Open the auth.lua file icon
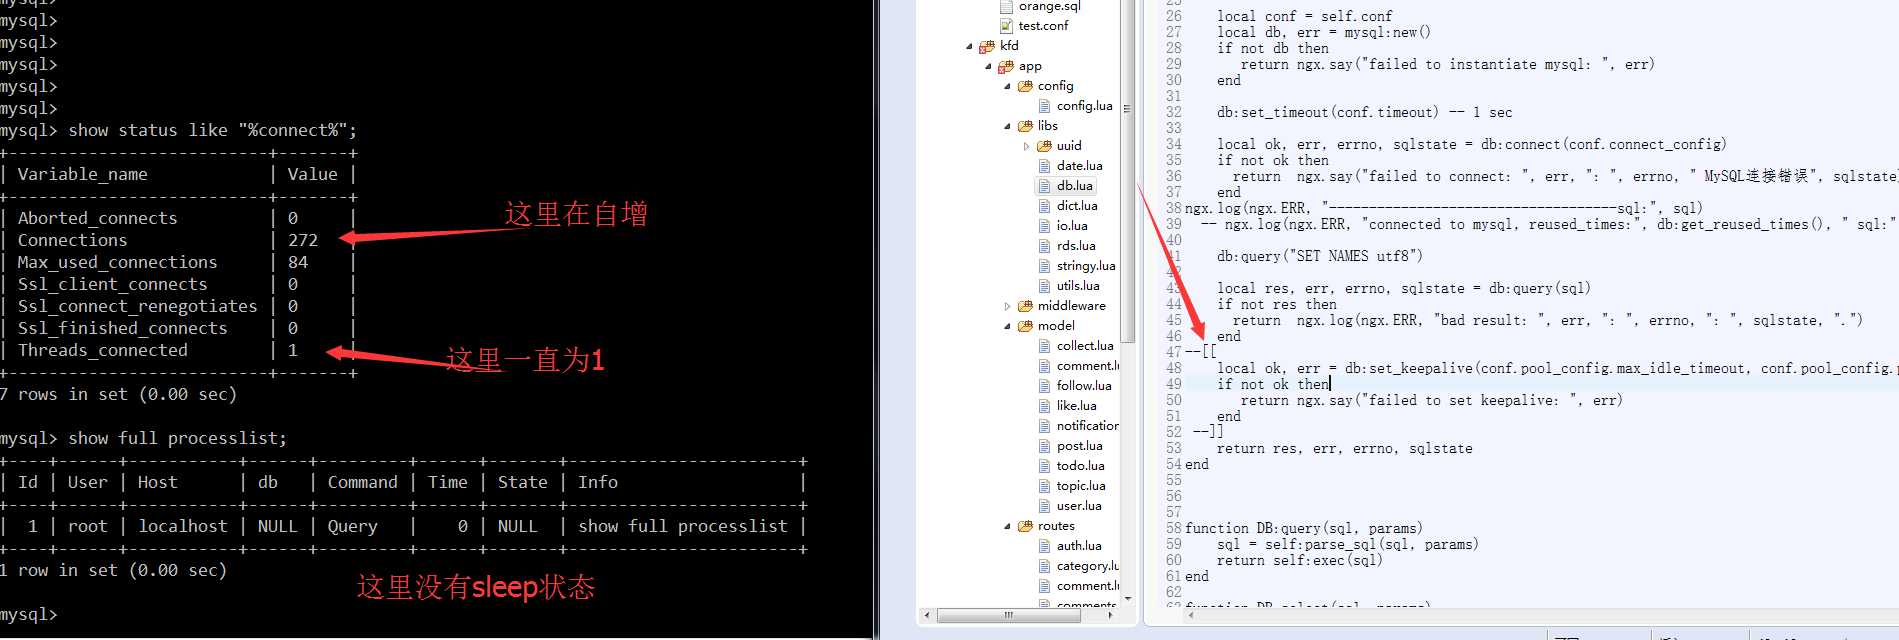 1045,546
